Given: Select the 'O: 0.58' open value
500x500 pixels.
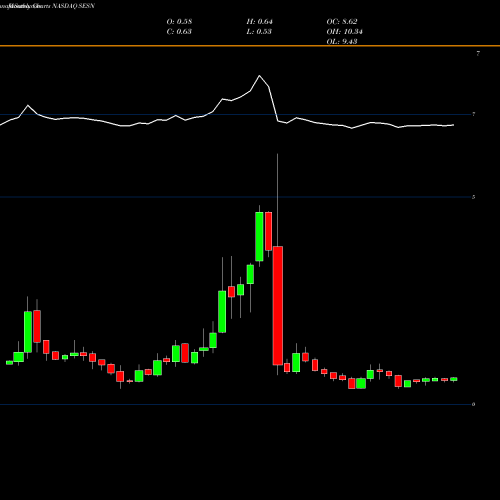Looking at the screenshot, I should click(x=179, y=22).
